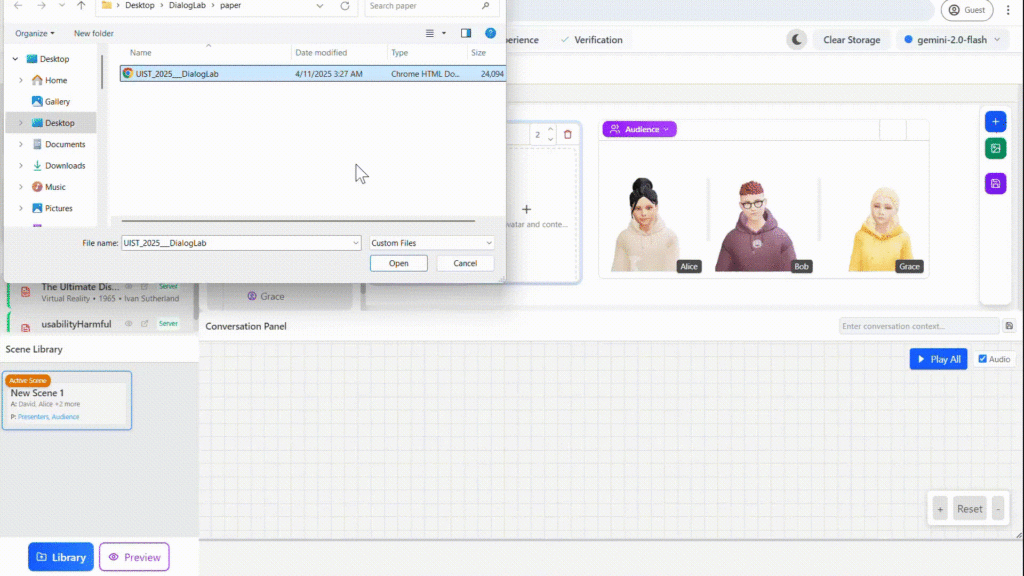This screenshot has height=576, width=1024.
Task: Open the Audience party dropdown
Action: click(639, 129)
